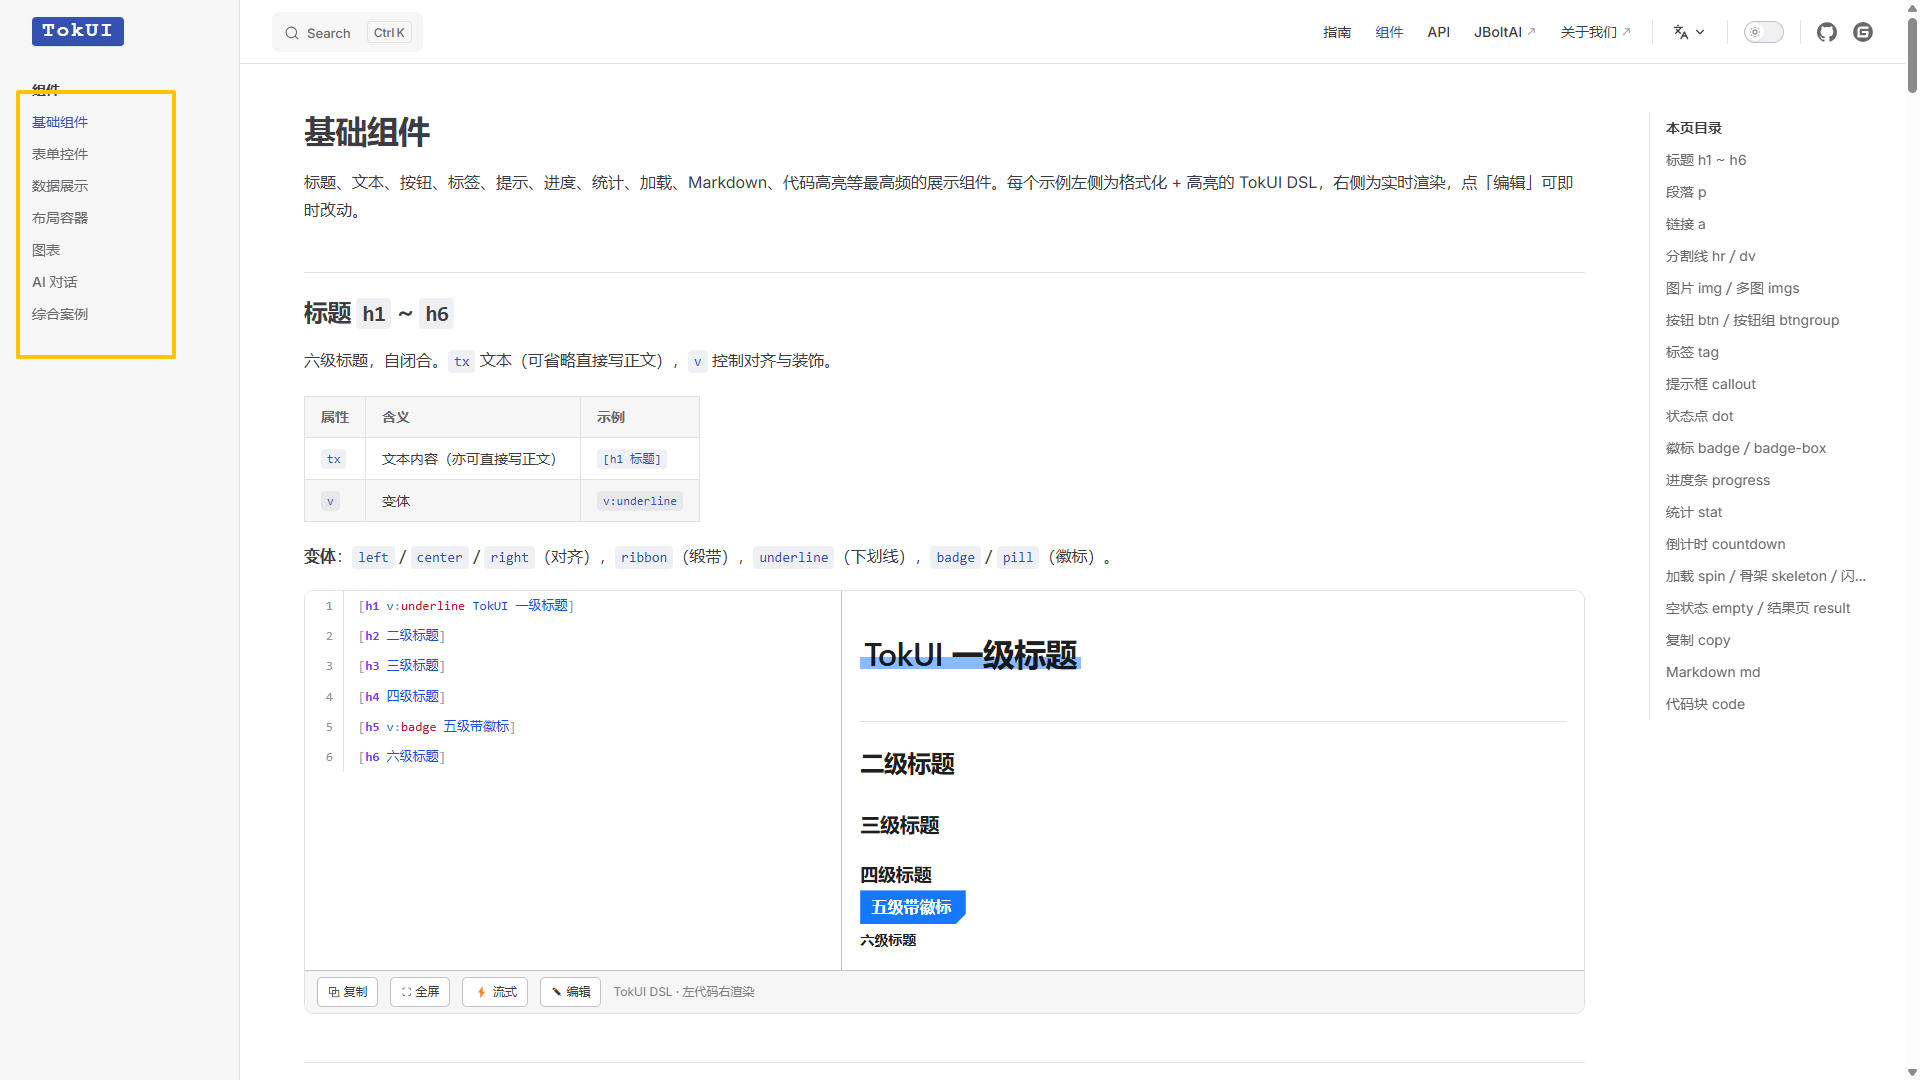Click the page vertical scrollbar thumb

(x=1912, y=55)
